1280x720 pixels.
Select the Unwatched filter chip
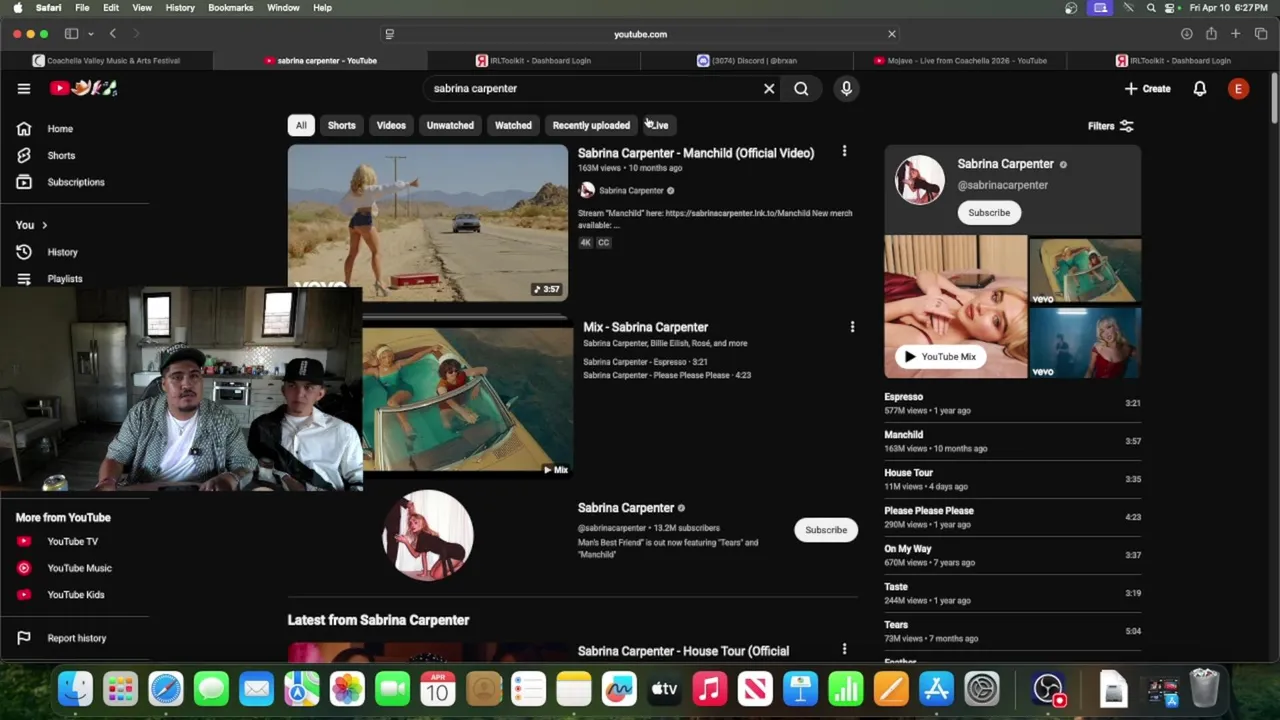(450, 125)
